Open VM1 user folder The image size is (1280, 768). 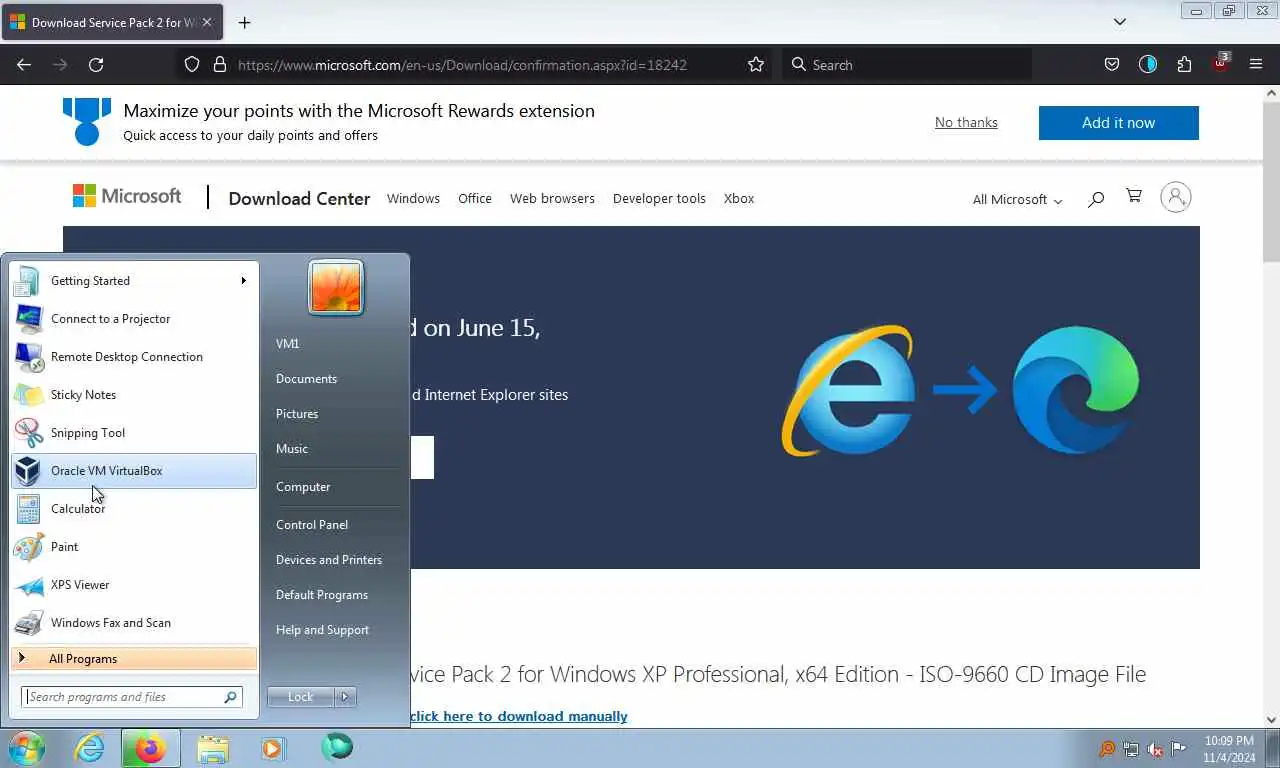(x=288, y=344)
